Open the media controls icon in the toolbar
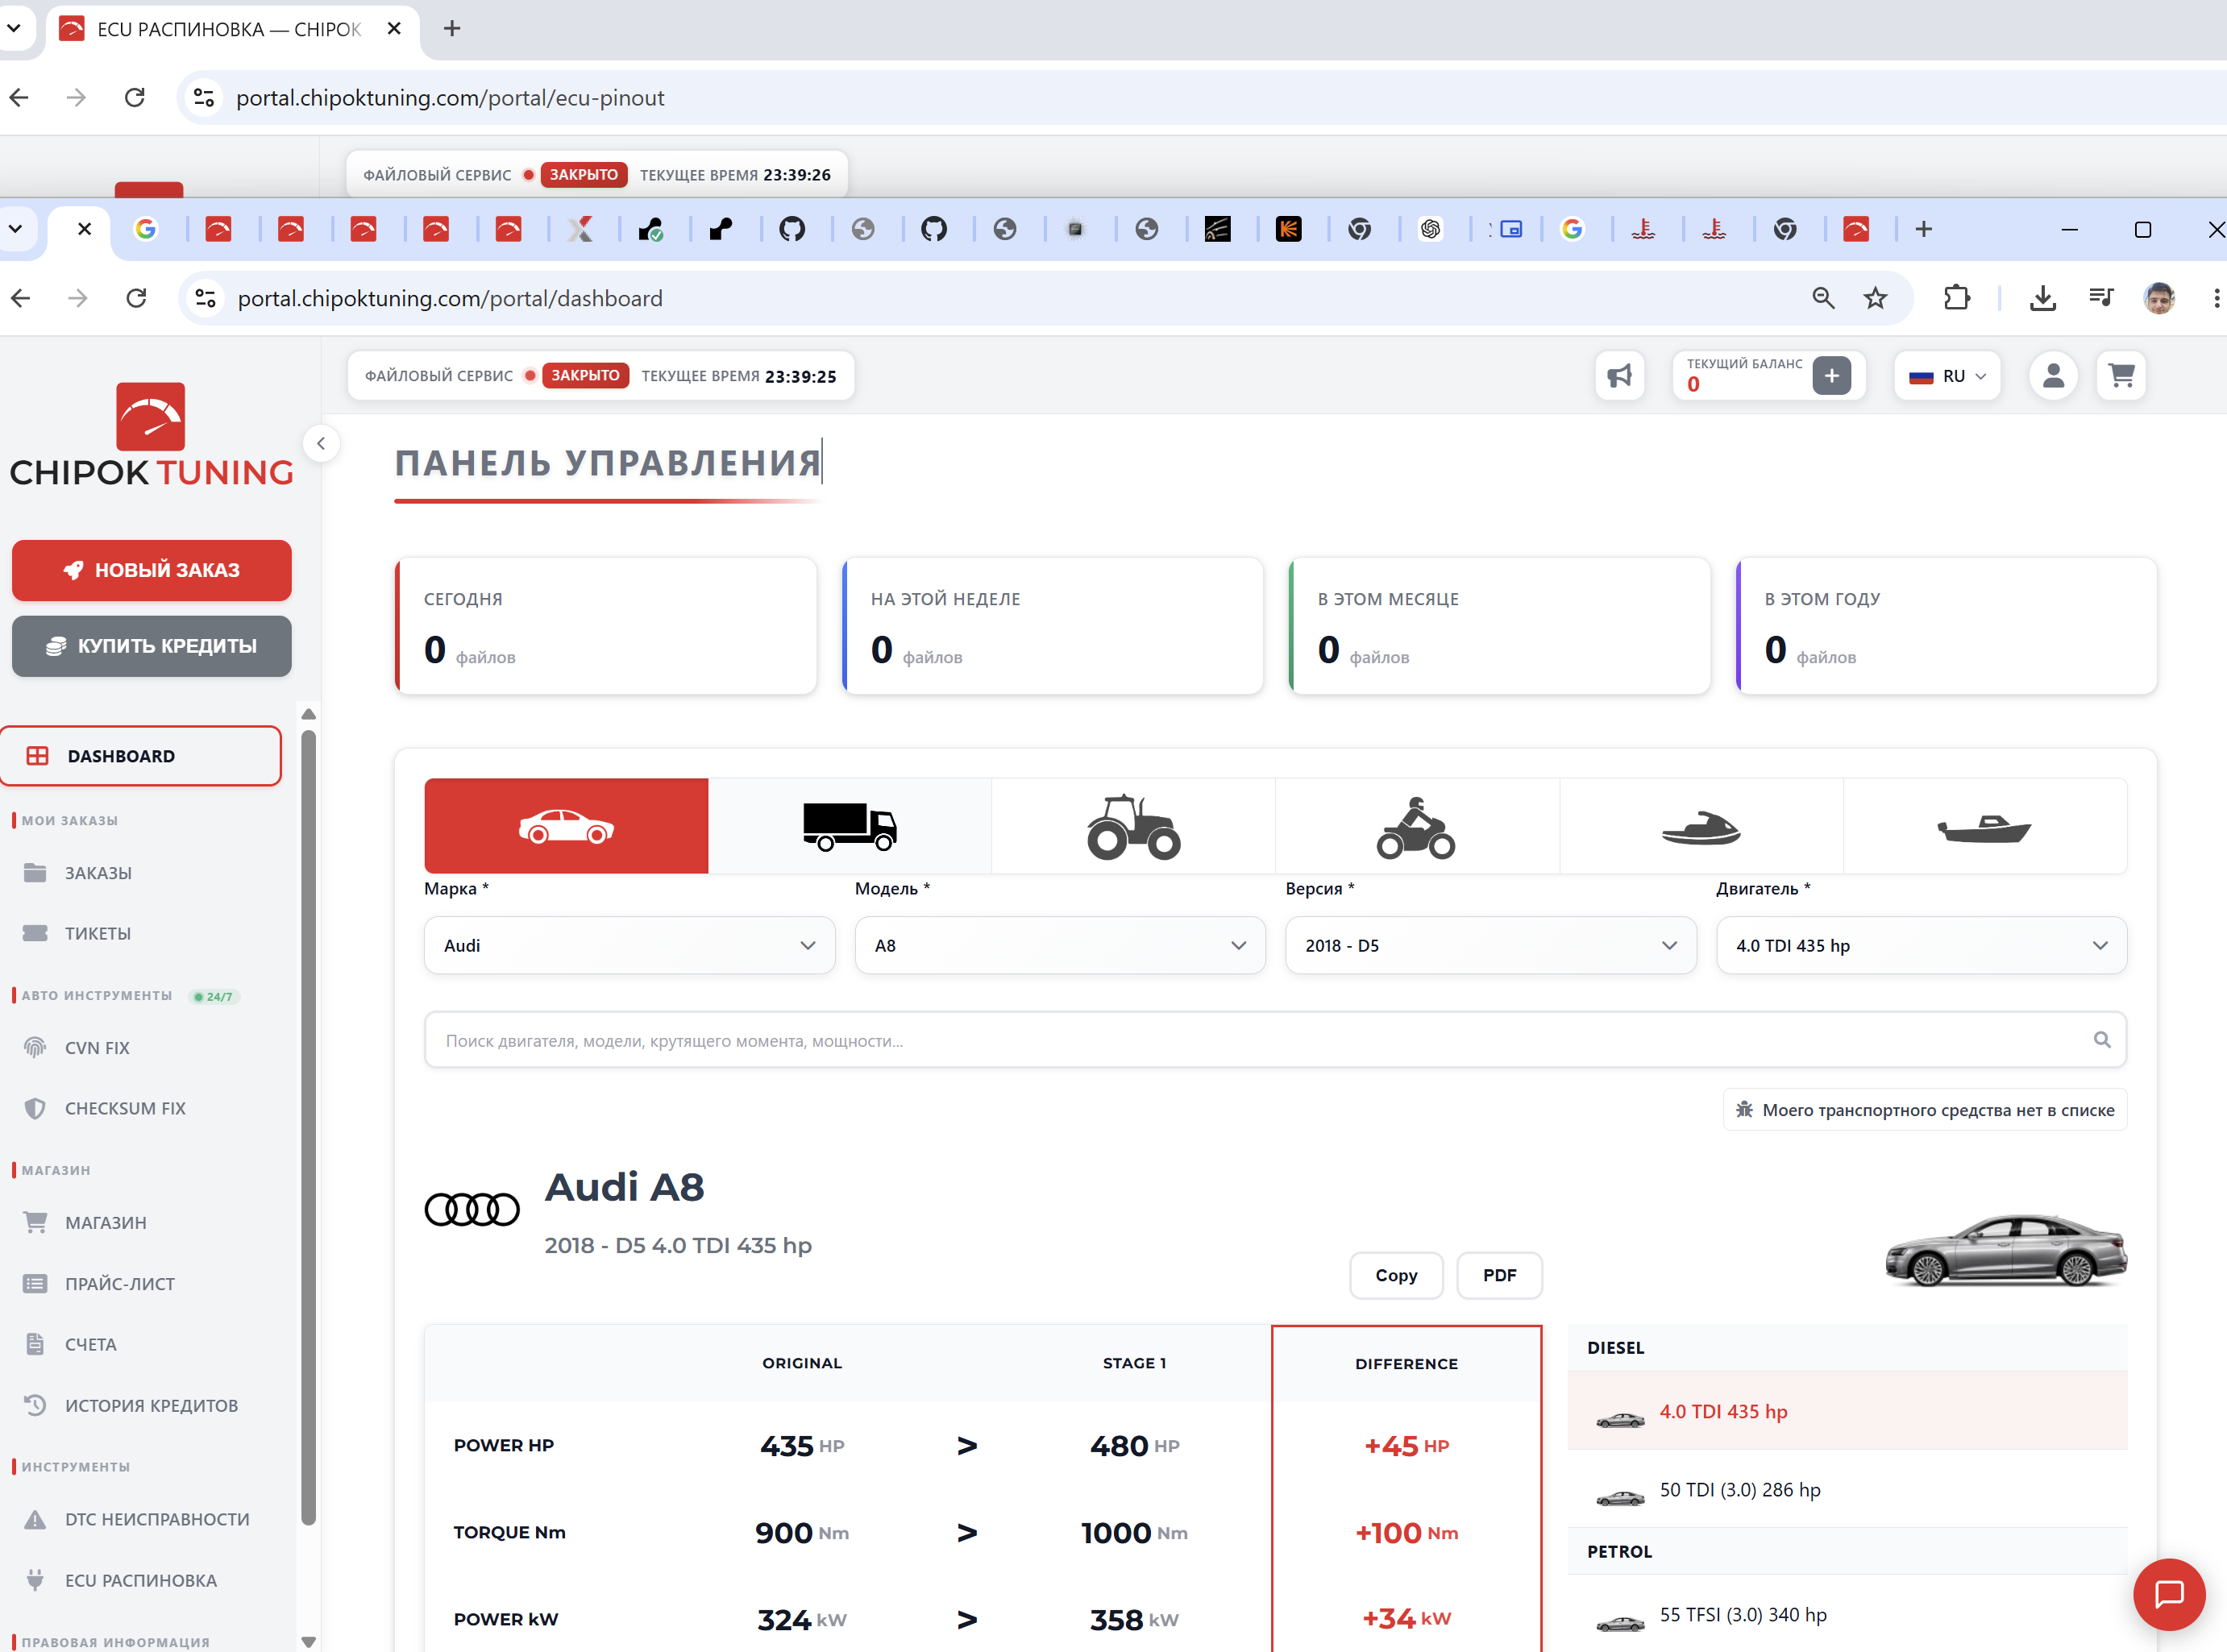Viewport: 2227px width, 1652px height. point(2101,298)
